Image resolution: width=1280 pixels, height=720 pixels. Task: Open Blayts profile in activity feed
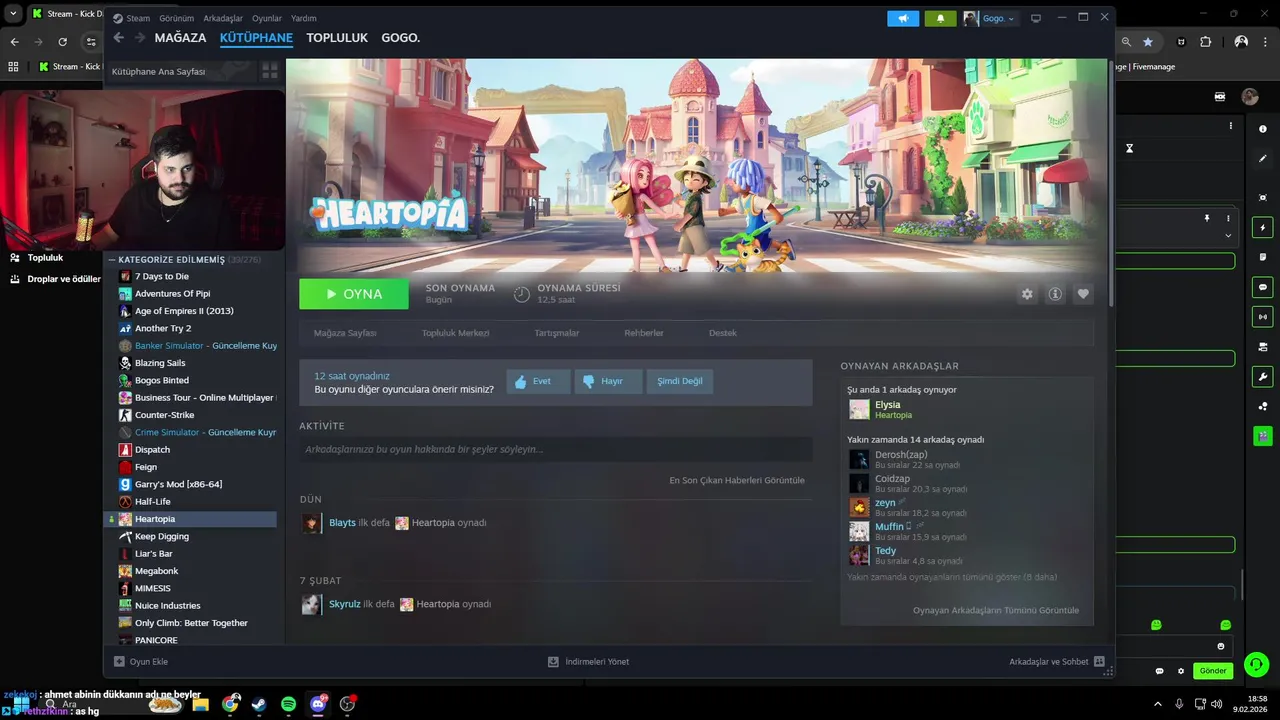point(342,523)
